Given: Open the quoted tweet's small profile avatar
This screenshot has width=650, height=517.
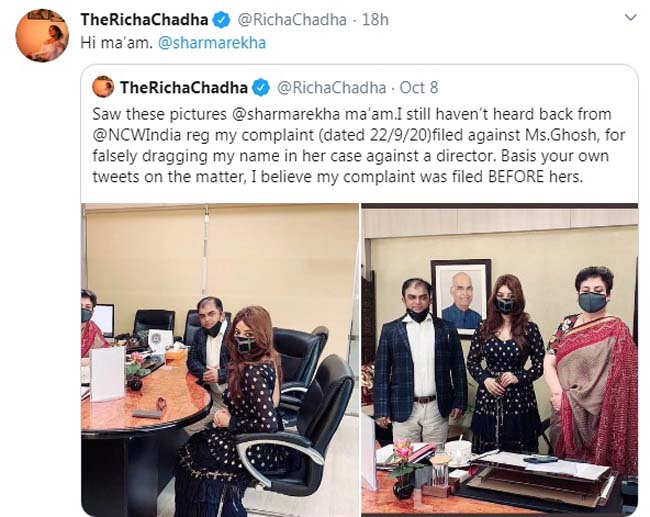Looking at the screenshot, I should (104, 86).
